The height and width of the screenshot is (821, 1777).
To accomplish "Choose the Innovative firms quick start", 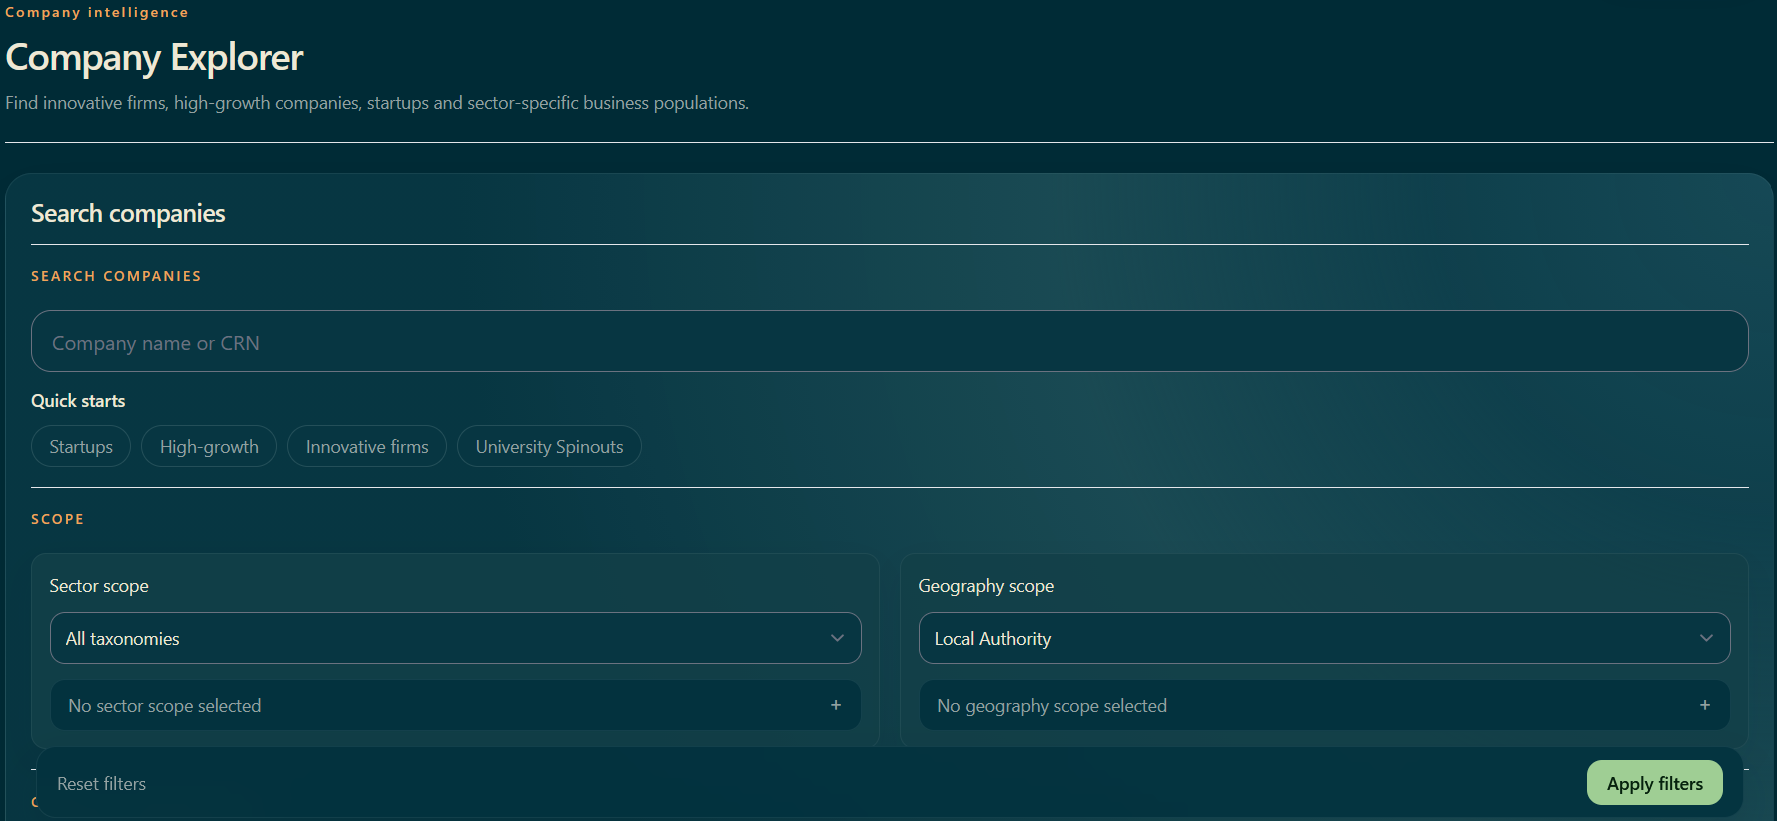I will click(x=367, y=446).
